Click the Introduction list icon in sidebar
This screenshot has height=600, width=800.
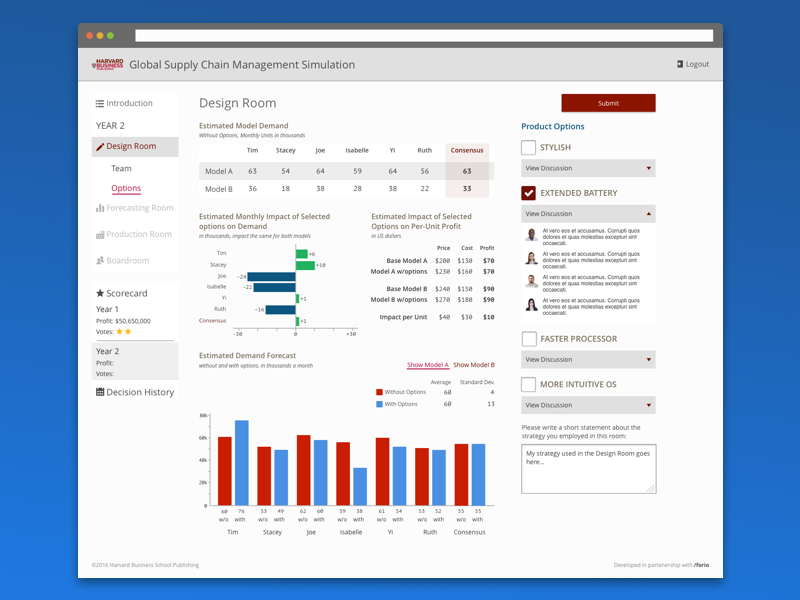coord(100,103)
